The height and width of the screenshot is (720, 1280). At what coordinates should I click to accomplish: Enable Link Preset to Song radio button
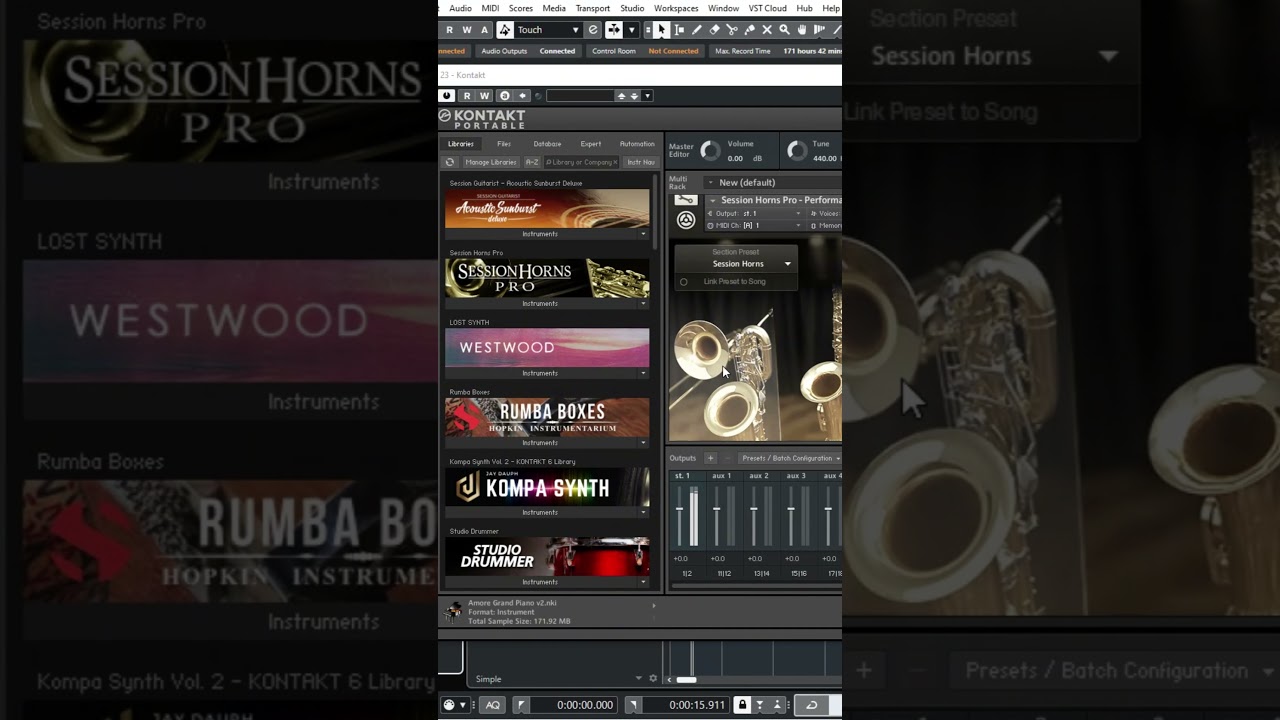point(684,282)
